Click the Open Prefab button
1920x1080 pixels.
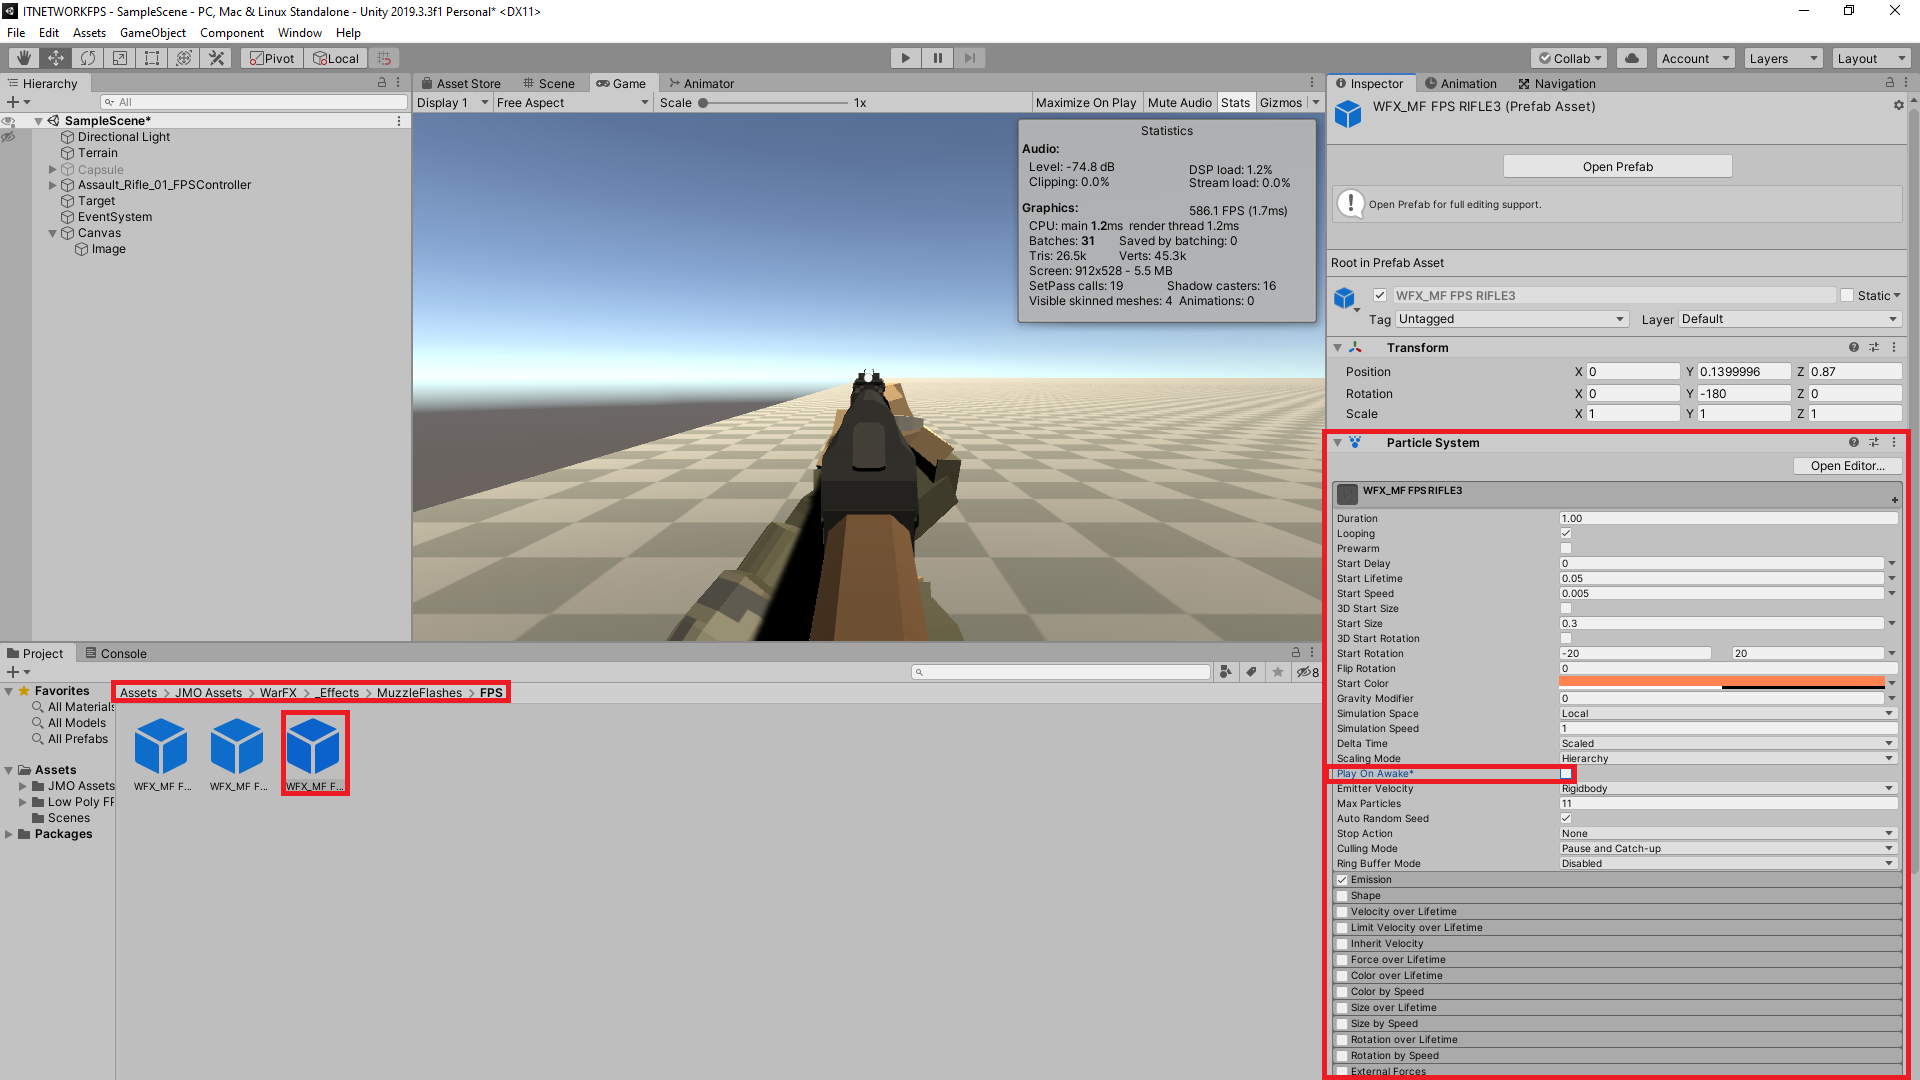pyautogui.click(x=1616, y=166)
